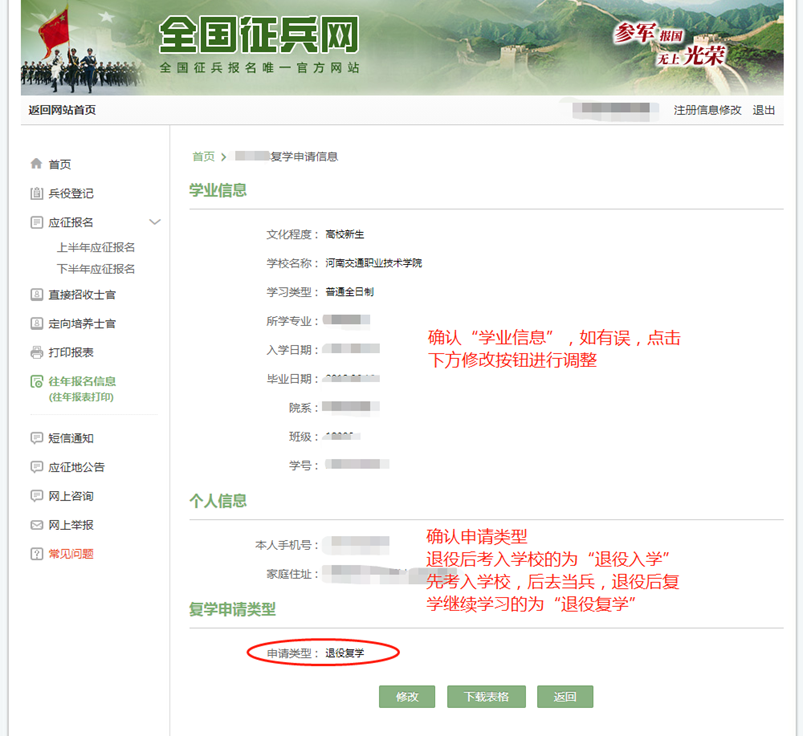
Task: Click the 返回 button
Action: pyautogui.click(x=564, y=696)
